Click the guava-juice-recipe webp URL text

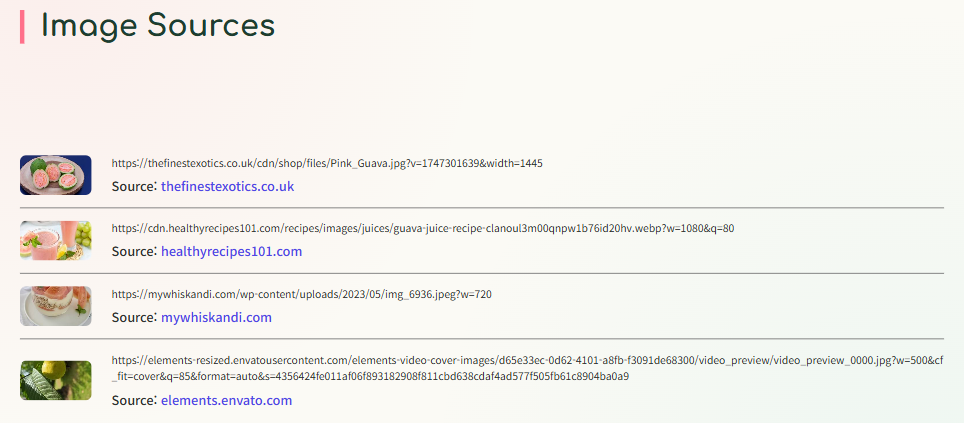click(423, 228)
